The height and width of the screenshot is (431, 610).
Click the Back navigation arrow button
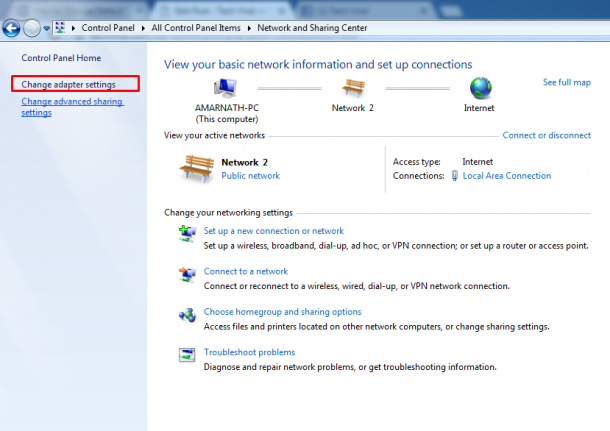pyautogui.click(x=13, y=28)
